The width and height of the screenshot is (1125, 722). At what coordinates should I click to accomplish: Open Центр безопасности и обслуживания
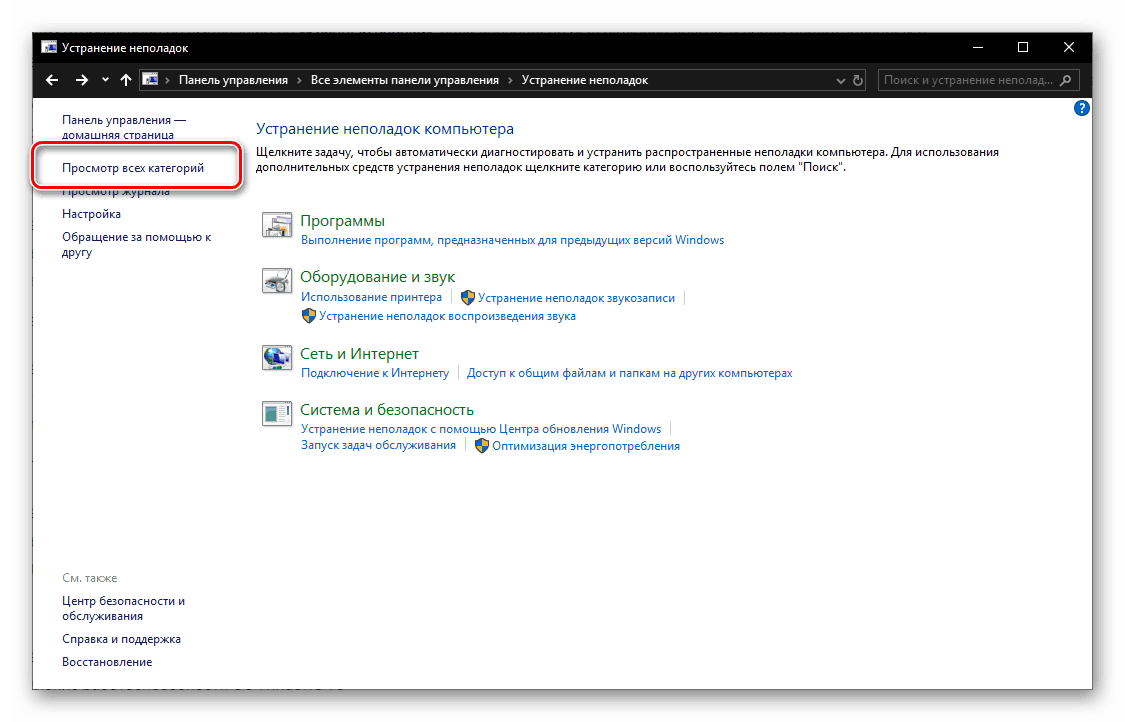pyautogui.click(x=123, y=609)
